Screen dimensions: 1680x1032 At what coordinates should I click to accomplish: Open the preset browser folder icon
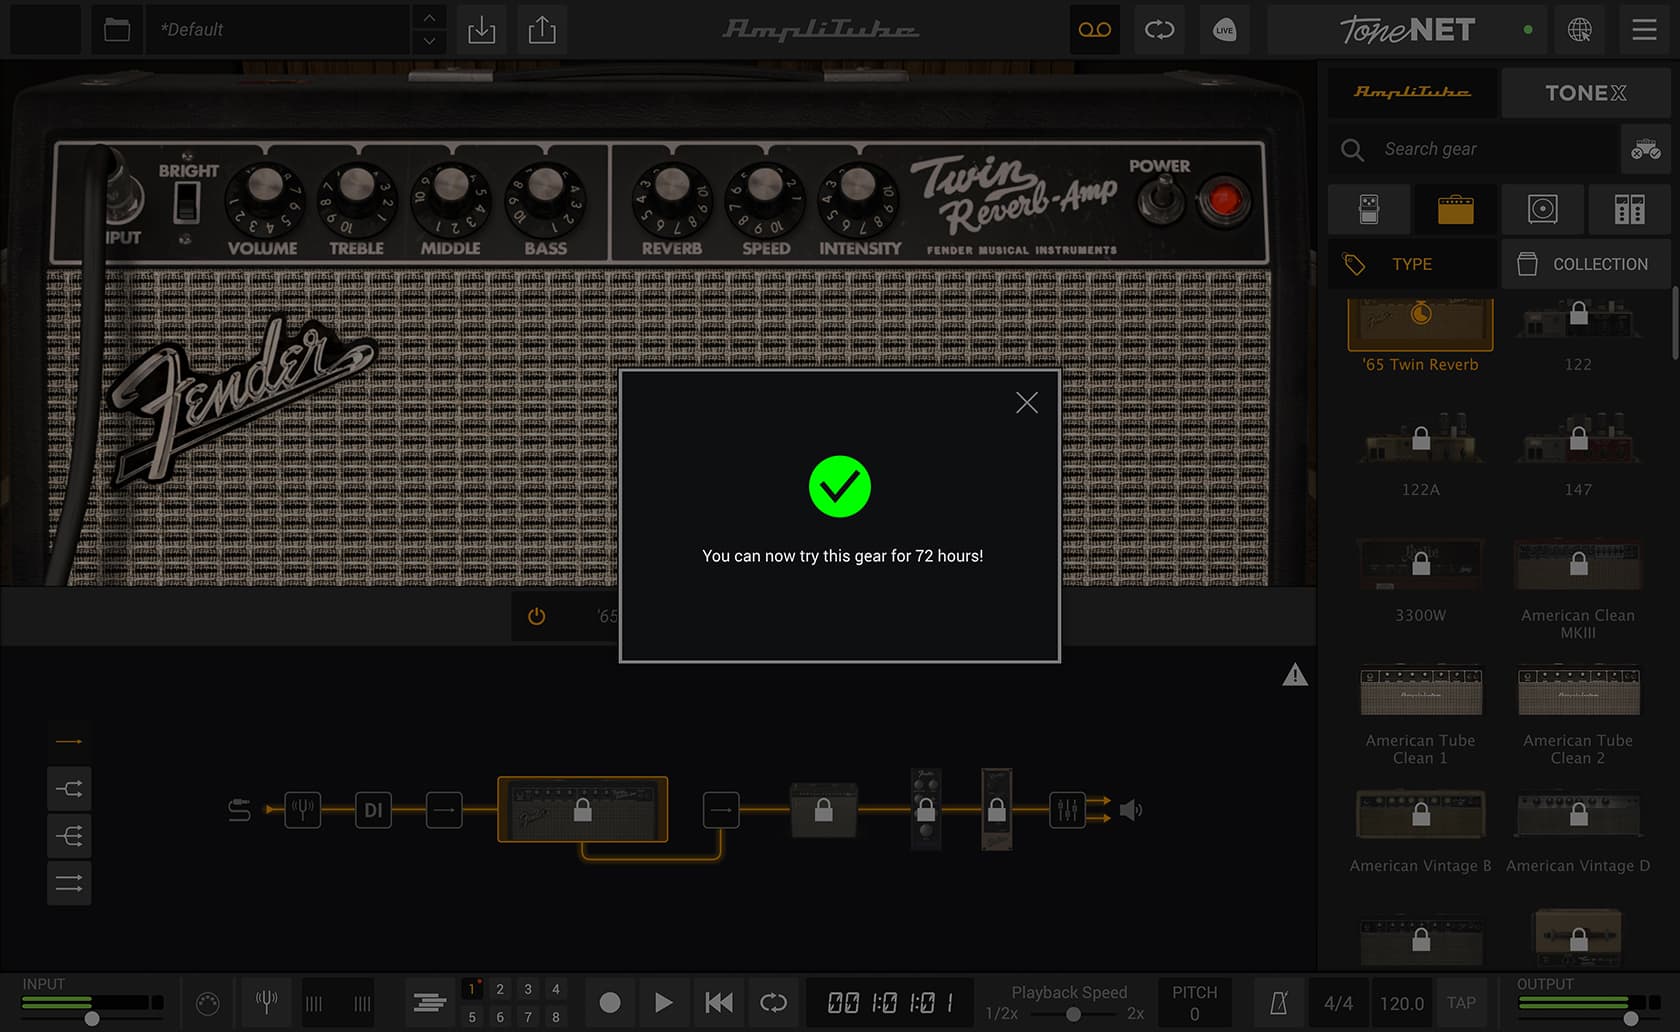click(x=117, y=30)
